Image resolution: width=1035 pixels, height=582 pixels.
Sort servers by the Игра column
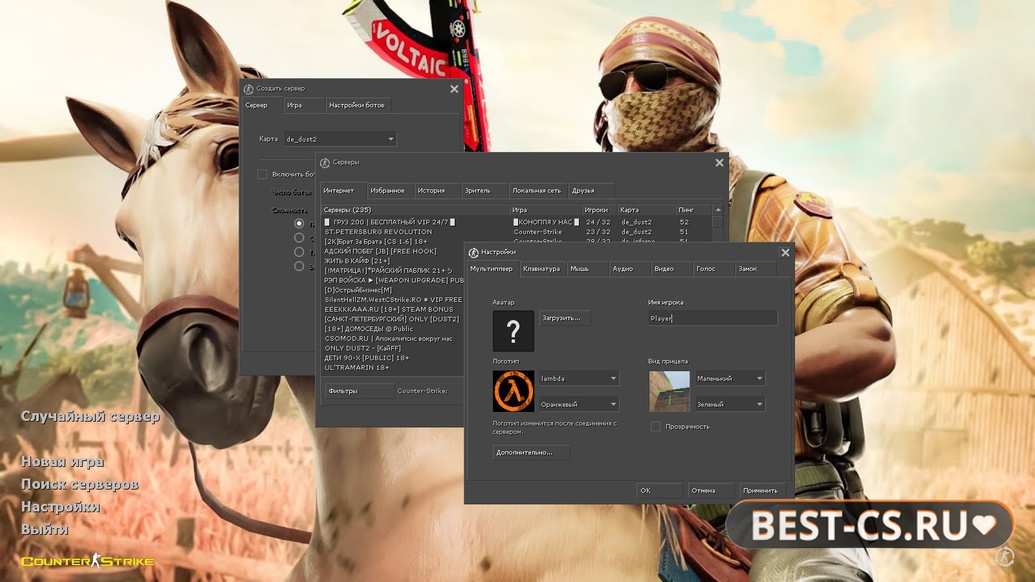pos(545,210)
